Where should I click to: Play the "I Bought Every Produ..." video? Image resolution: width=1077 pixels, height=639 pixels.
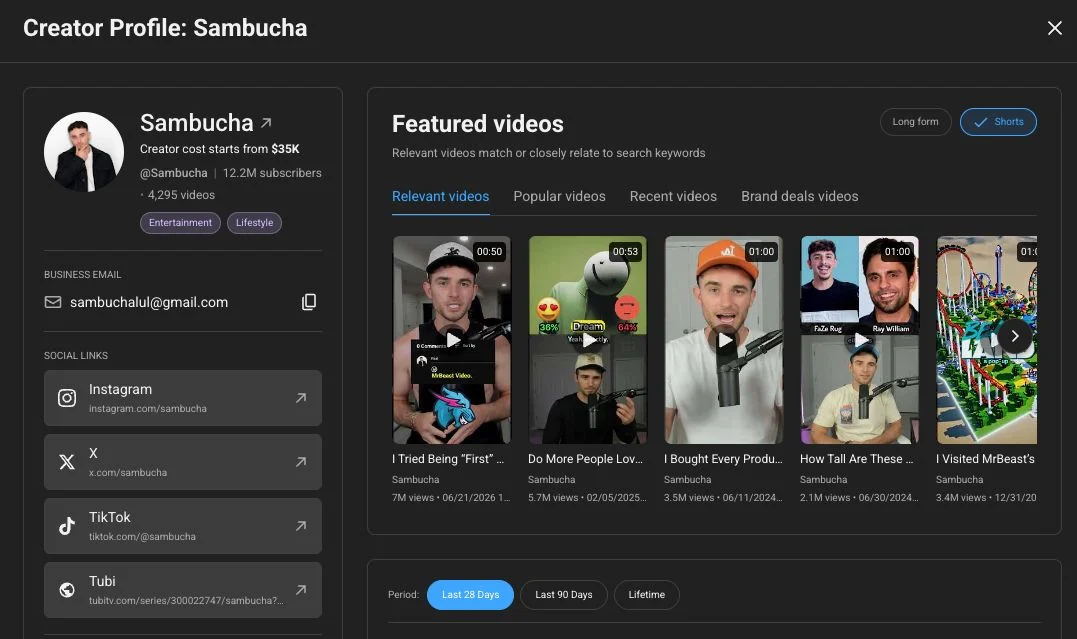click(x=725, y=339)
